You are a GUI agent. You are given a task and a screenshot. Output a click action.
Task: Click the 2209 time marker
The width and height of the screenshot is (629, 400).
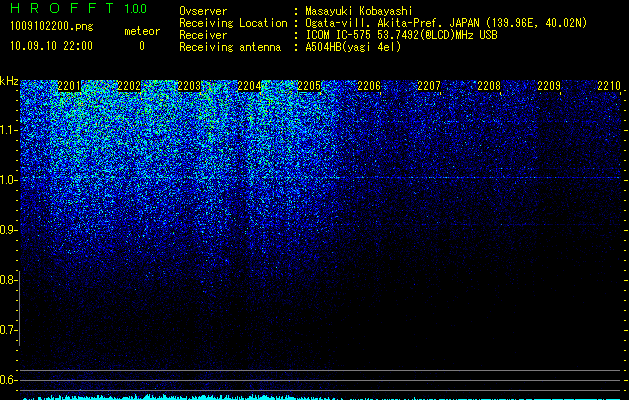(549, 86)
